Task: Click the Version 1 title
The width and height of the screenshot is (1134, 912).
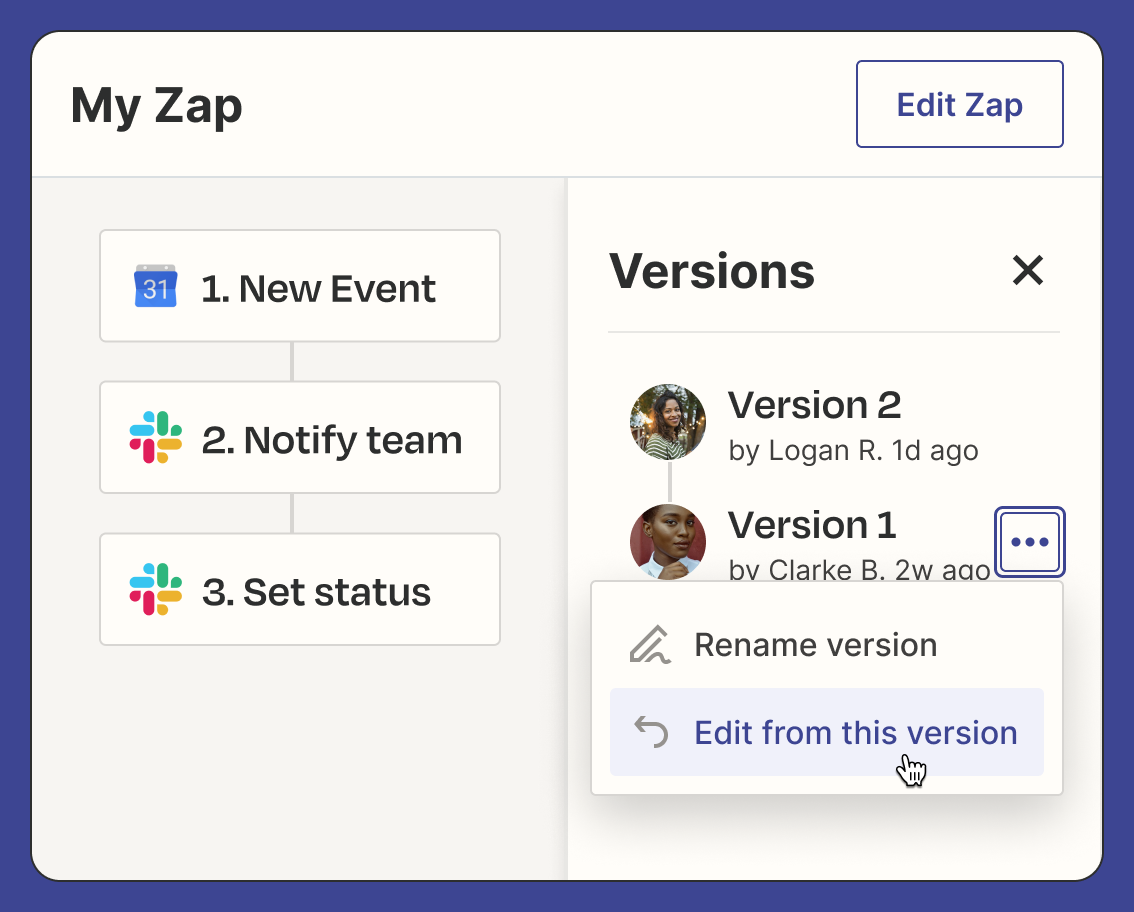Action: (811, 525)
